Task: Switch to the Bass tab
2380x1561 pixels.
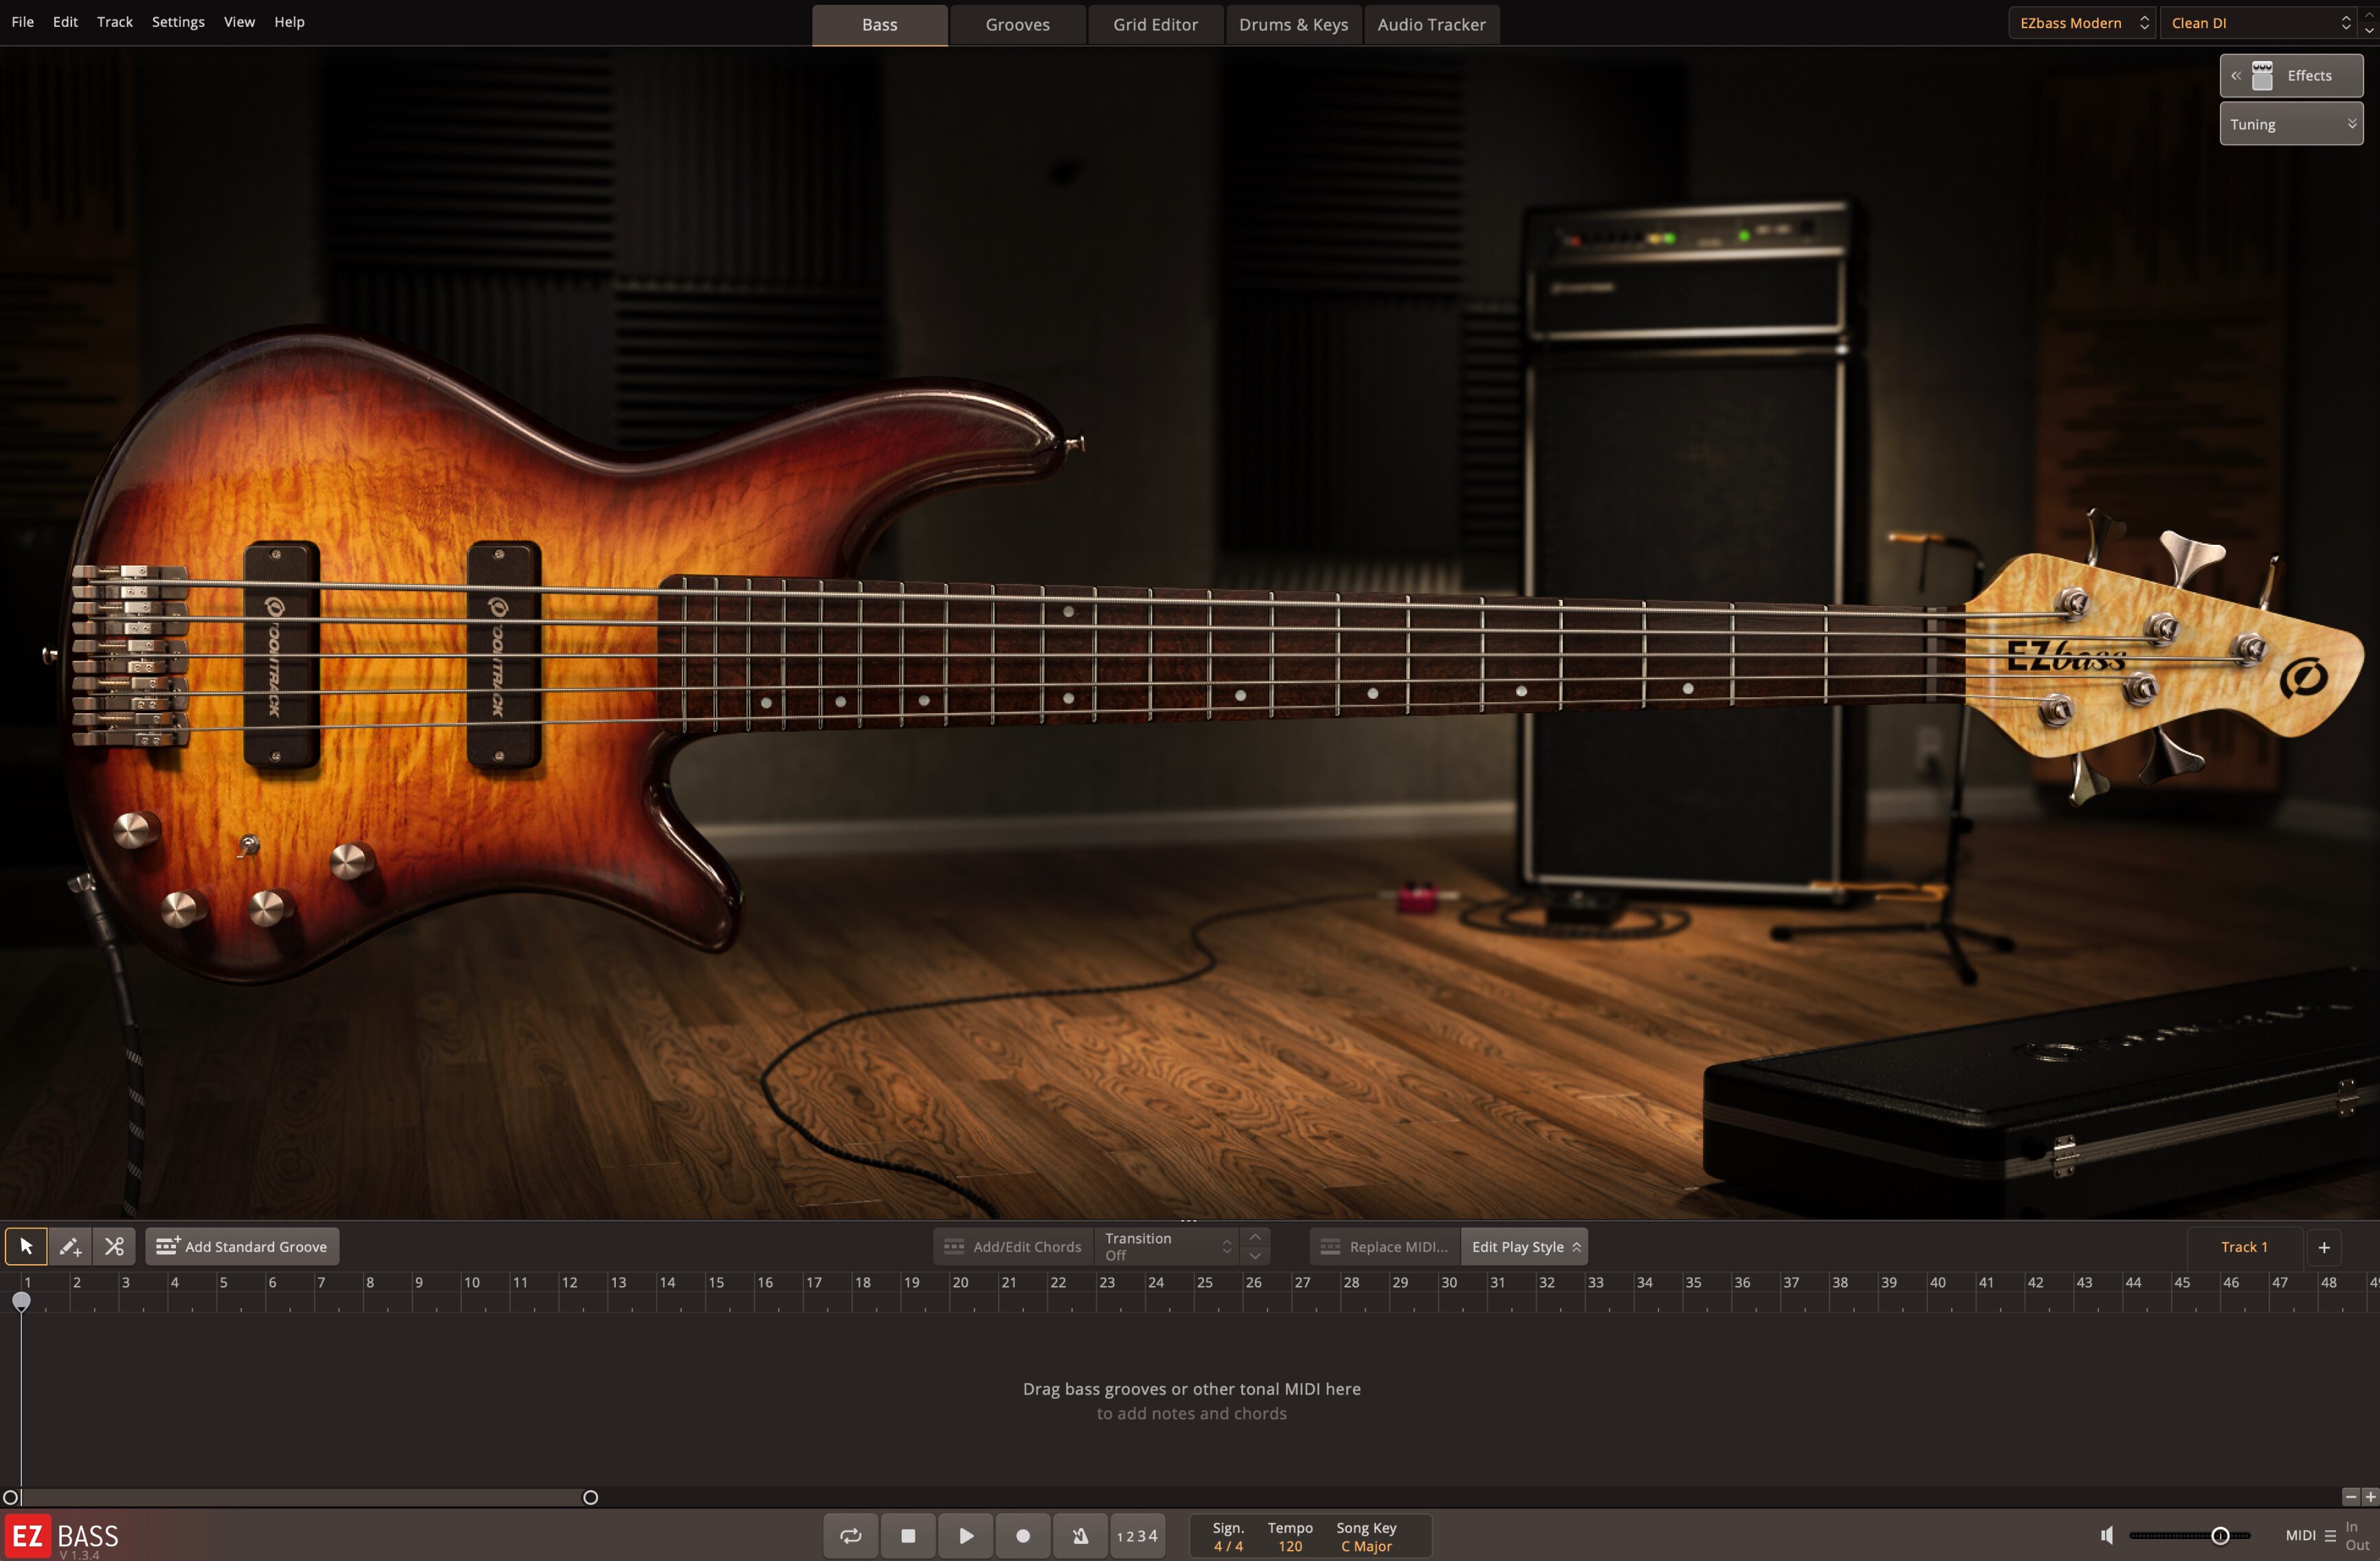Action: (880, 25)
